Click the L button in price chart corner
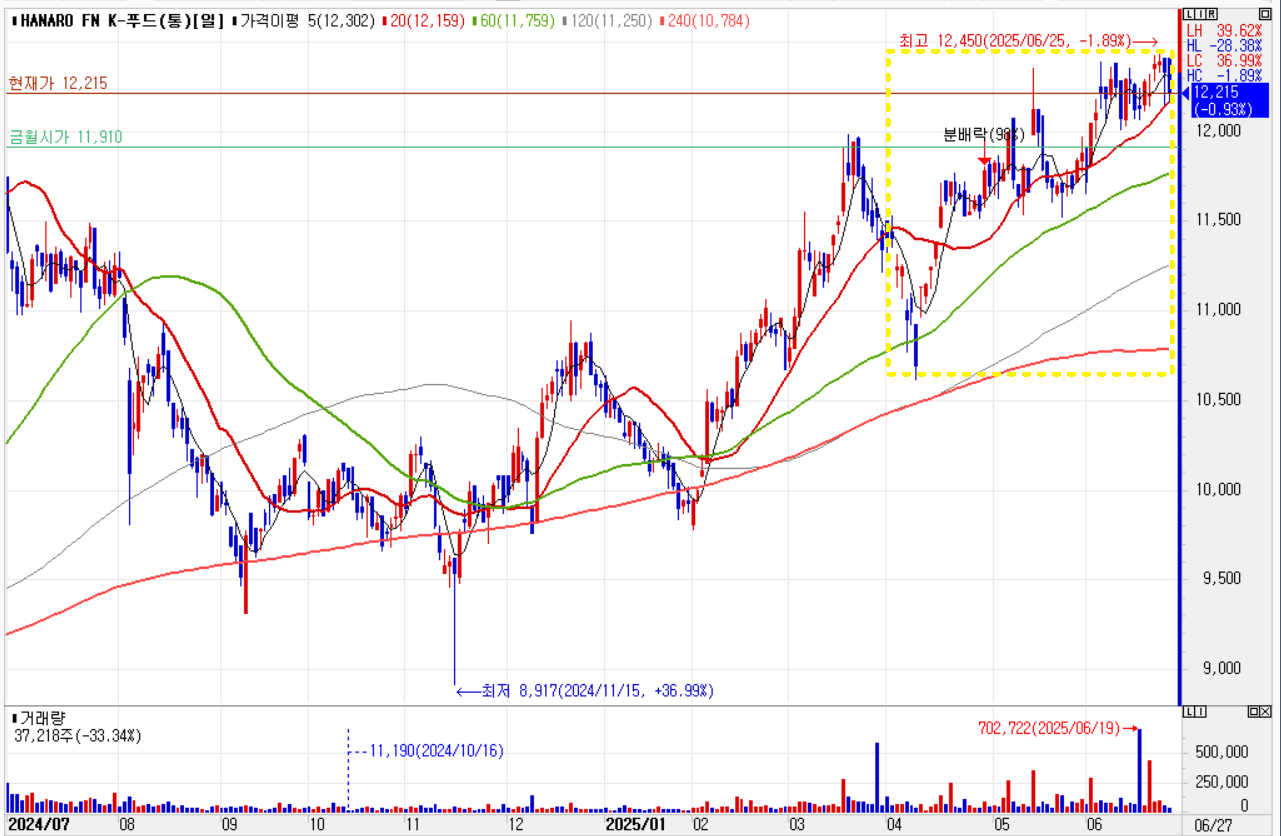The width and height of the screenshot is (1281, 836). tap(1187, 13)
